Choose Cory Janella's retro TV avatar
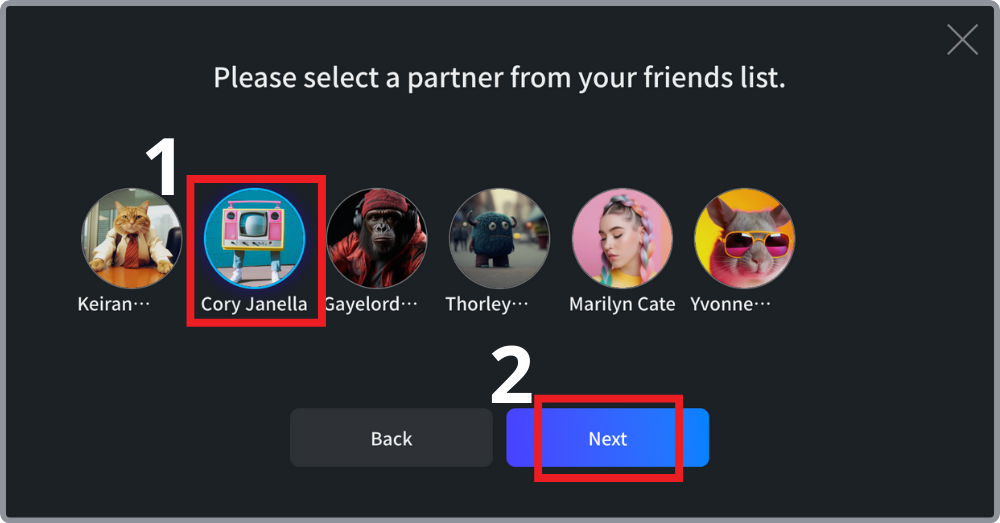The width and height of the screenshot is (1000, 523). pos(254,239)
